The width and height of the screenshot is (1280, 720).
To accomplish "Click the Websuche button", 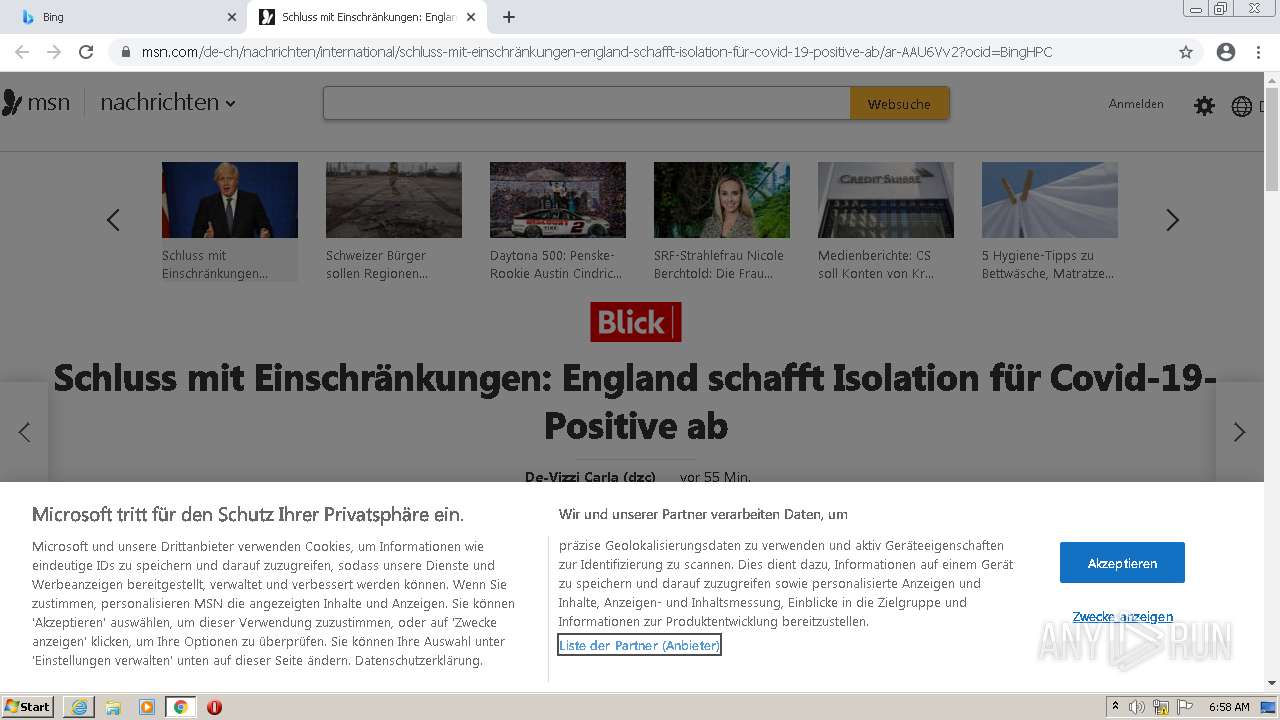I will click(899, 103).
